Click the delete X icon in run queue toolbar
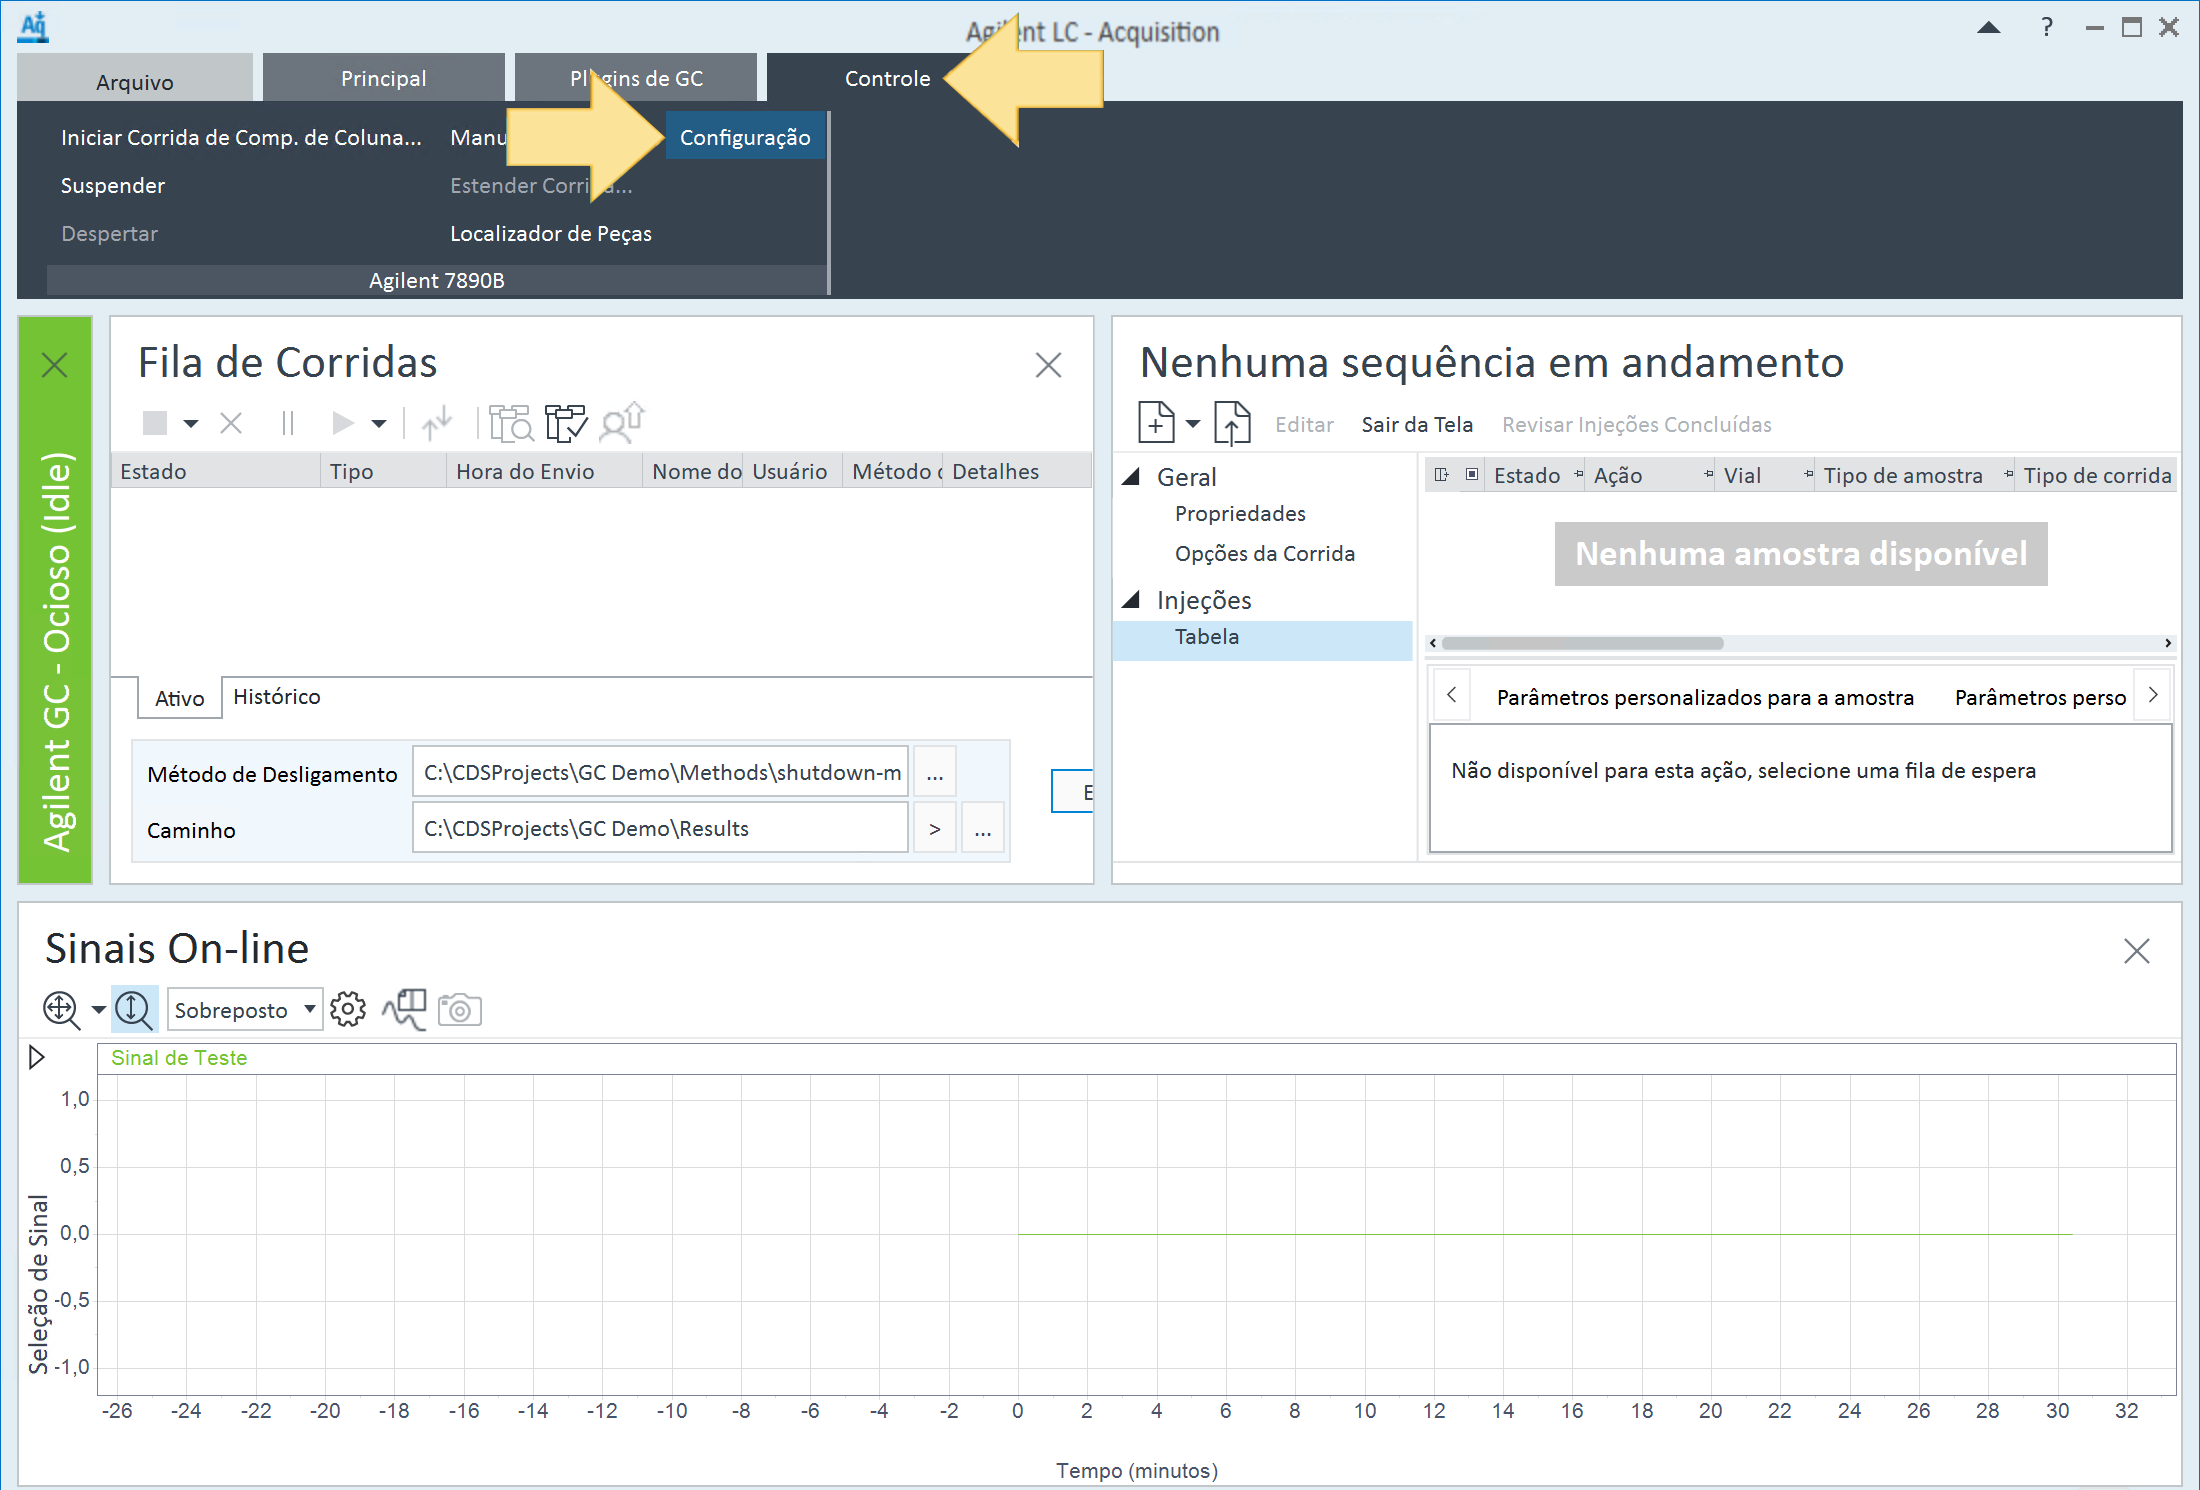Screen dimensions: 2200x1490 pyautogui.click(x=231, y=423)
